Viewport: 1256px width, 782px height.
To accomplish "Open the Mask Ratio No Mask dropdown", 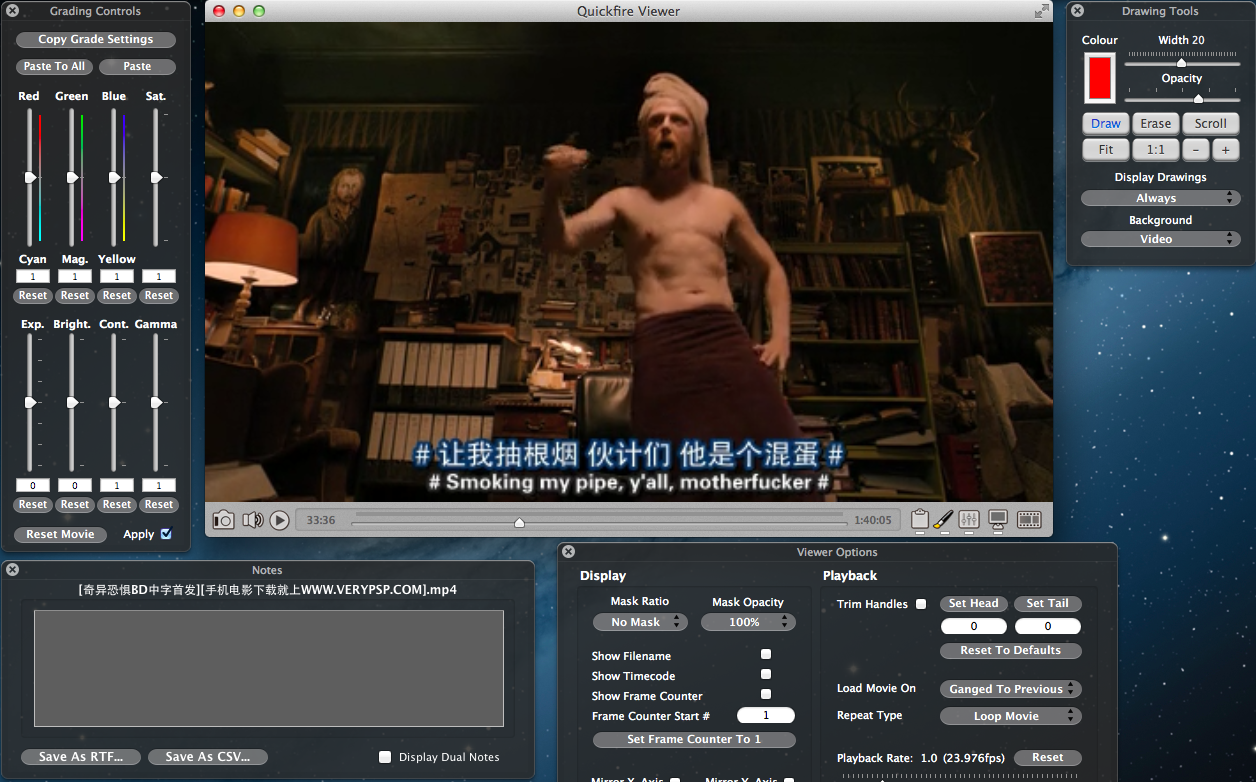I will [x=640, y=622].
